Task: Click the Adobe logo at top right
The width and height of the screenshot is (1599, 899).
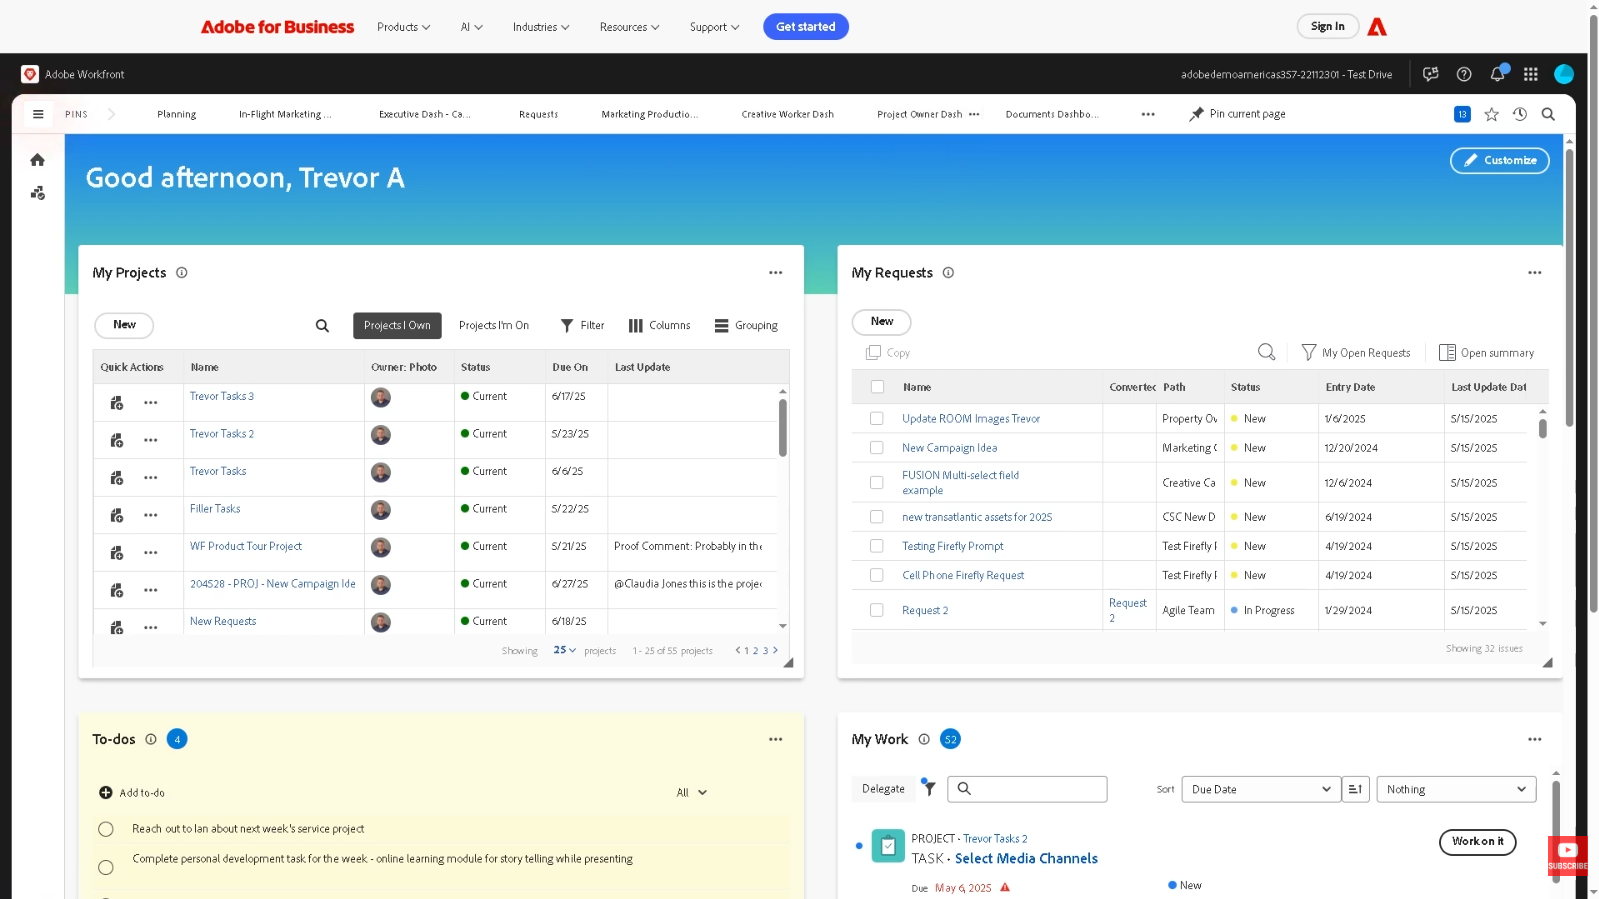Action: point(1377,27)
